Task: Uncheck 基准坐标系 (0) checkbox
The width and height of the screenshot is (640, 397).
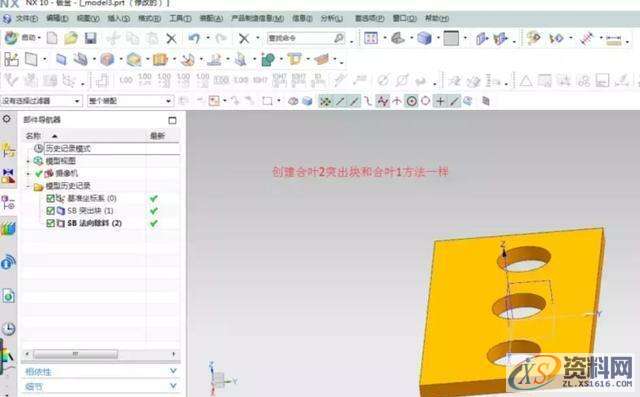Action: point(50,198)
